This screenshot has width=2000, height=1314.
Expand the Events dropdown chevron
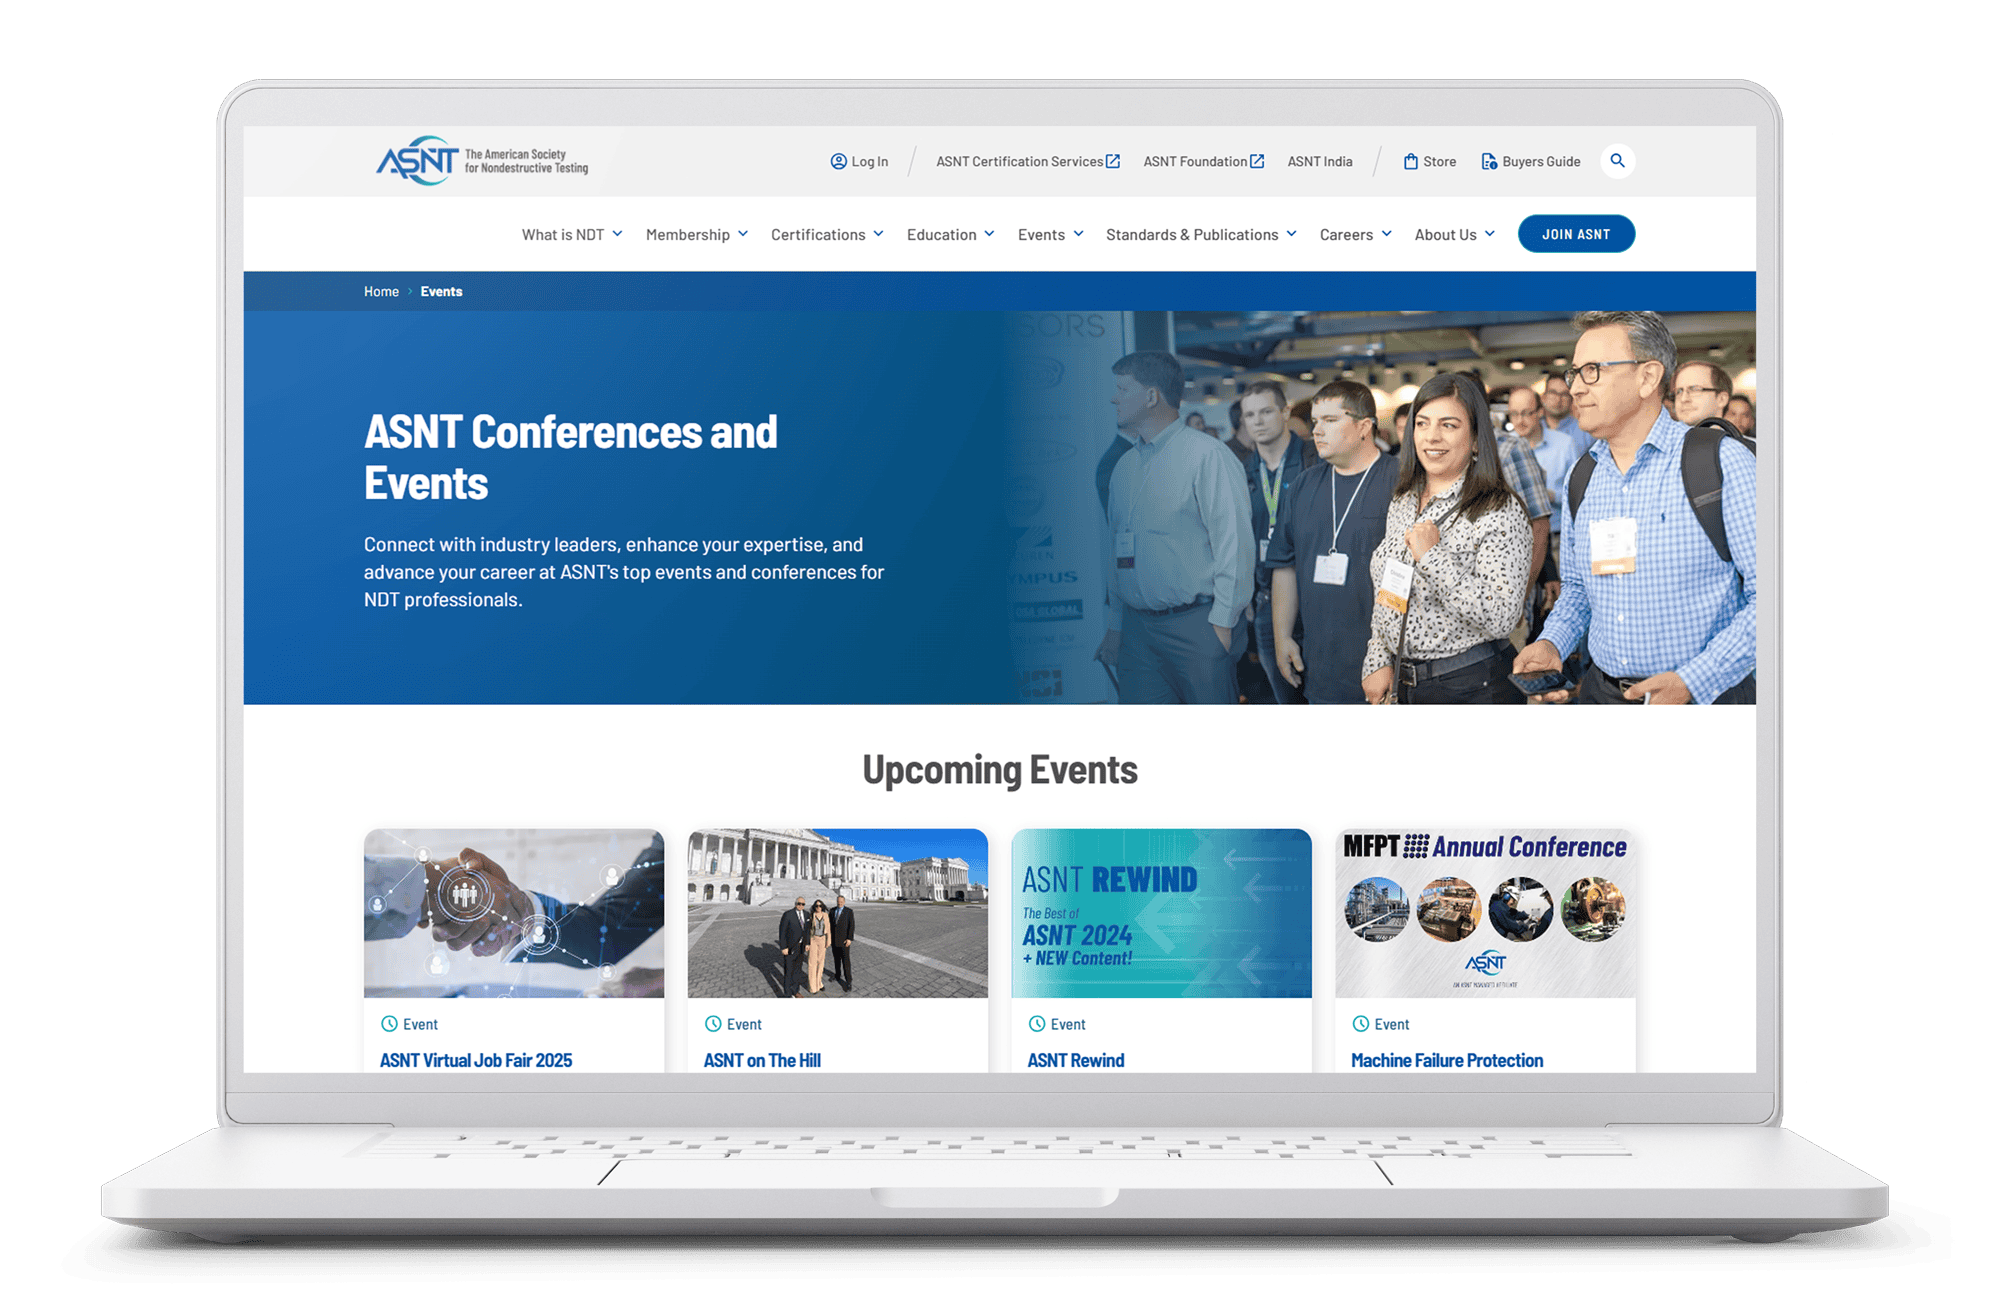click(x=1078, y=234)
